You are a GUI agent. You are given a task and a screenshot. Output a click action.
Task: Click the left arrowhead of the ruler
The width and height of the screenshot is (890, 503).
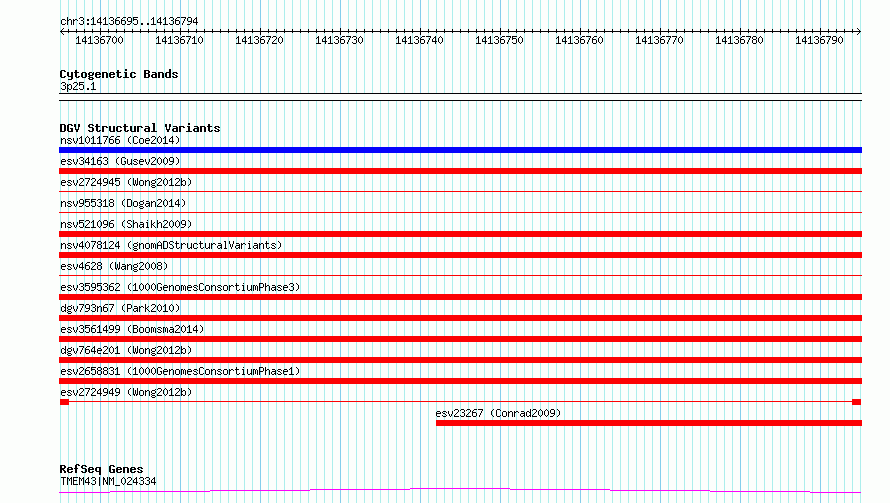tap(62, 31)
